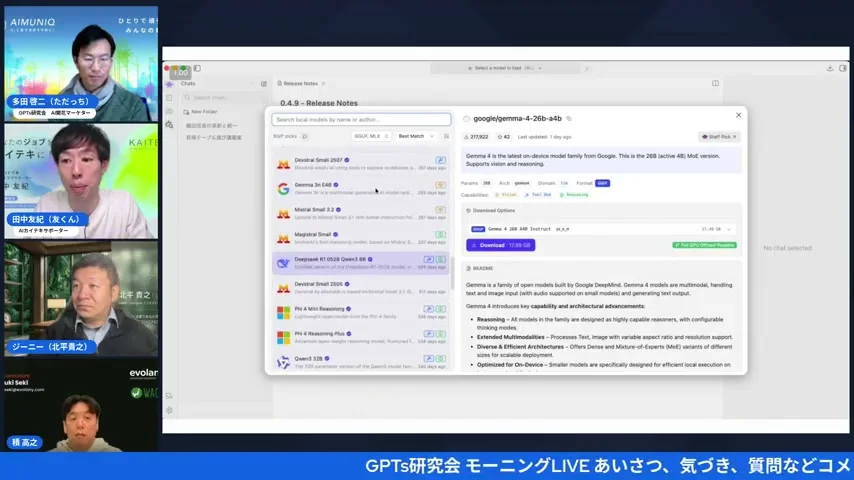Viewport: 854px width, 480px height.
Task: Click the reasoning badge on Magistral Small
Action: [440, 234]
